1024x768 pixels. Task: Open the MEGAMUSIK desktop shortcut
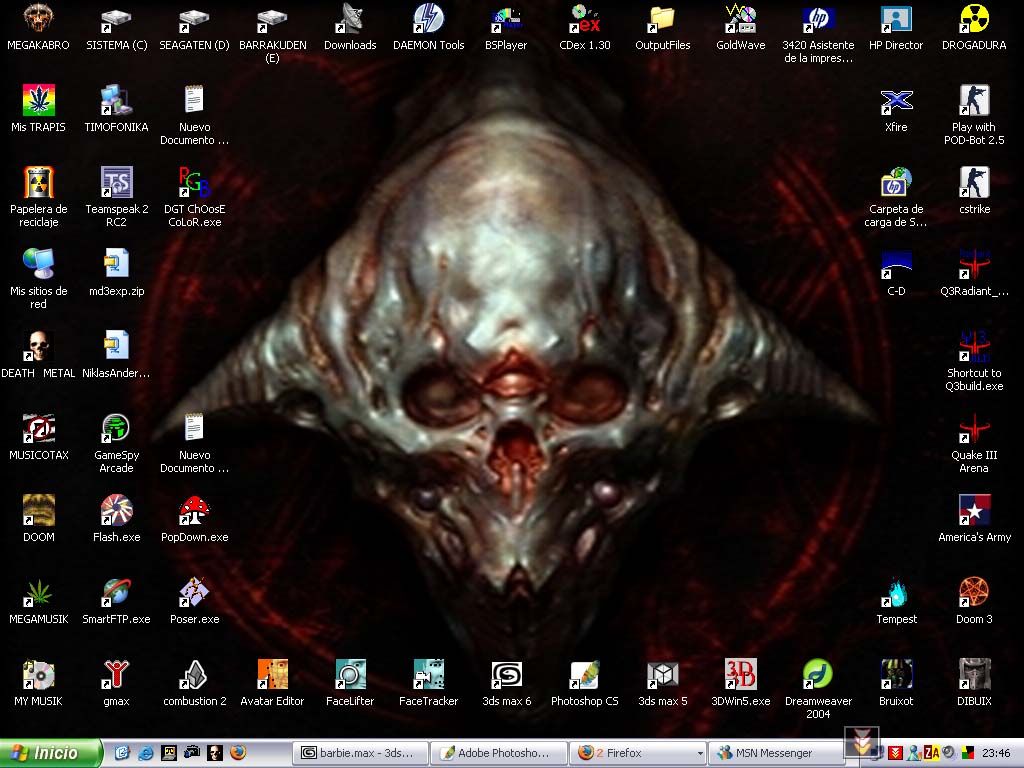click(x=39, y=592)
